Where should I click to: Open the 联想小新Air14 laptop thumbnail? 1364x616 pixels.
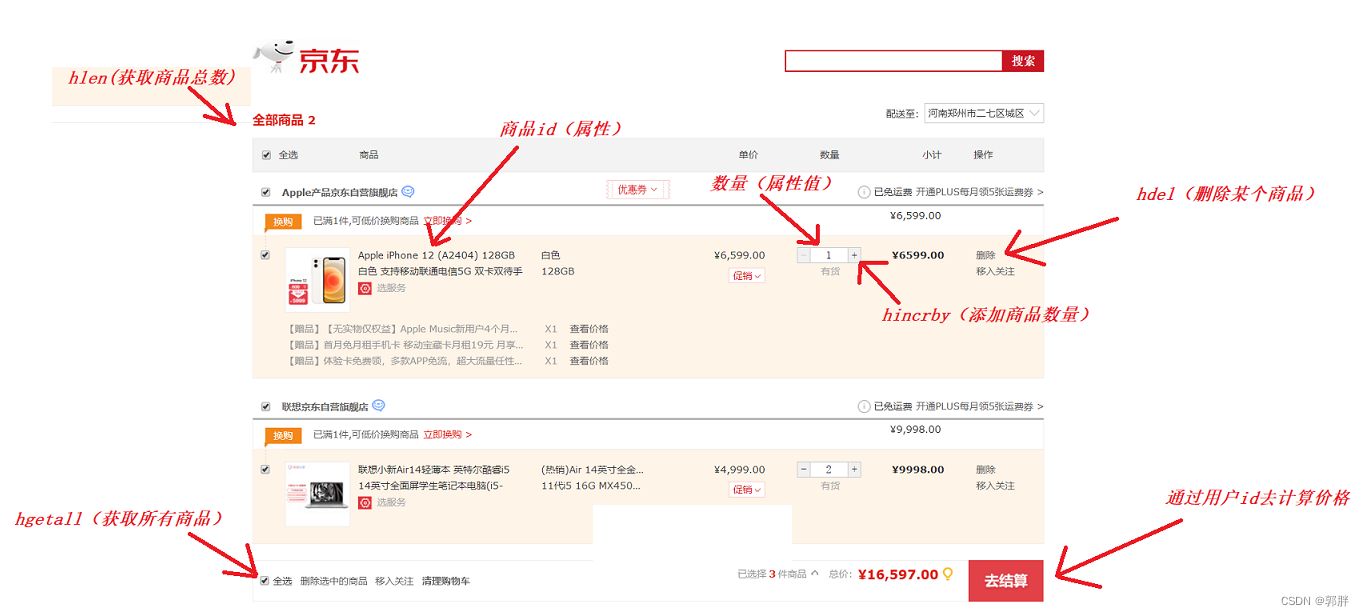point(318,494)
